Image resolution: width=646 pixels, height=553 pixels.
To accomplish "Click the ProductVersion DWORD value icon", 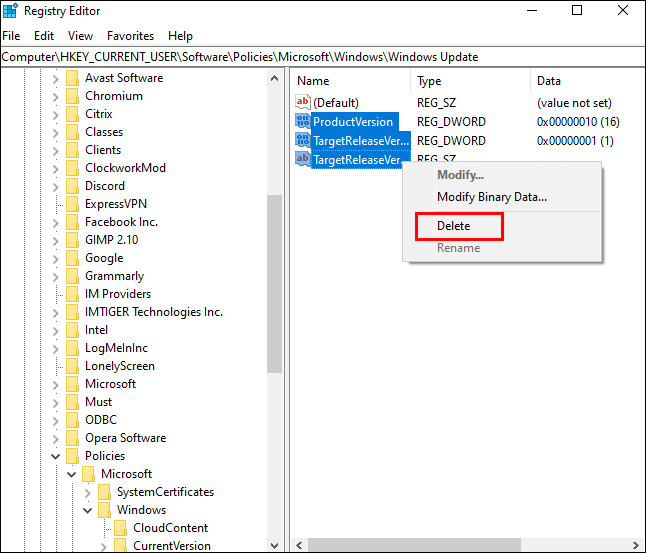I will (303, 122).
